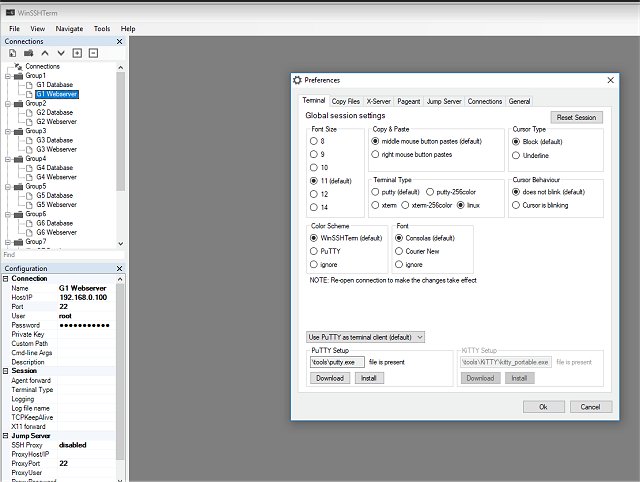Click the PuTTY path input field

tap(337, 362)
